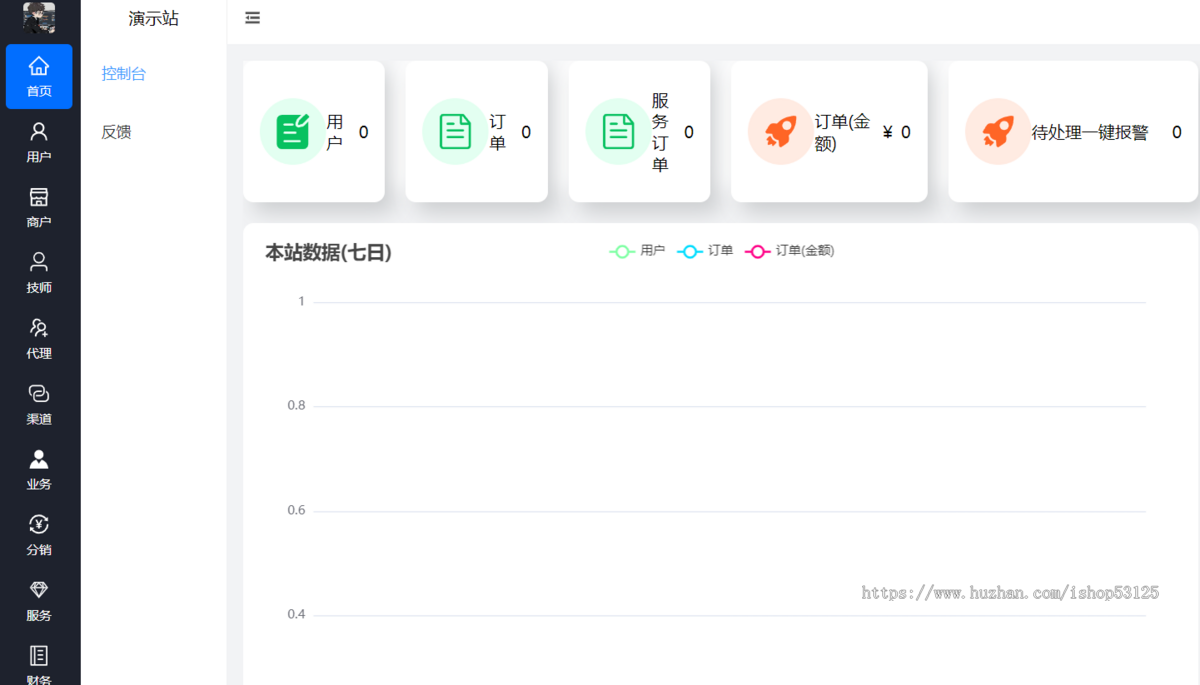This screenshot has width=1200, height=685.
Task: Click the ¥ 0 amount value
Action: click(x=897, y=132)
